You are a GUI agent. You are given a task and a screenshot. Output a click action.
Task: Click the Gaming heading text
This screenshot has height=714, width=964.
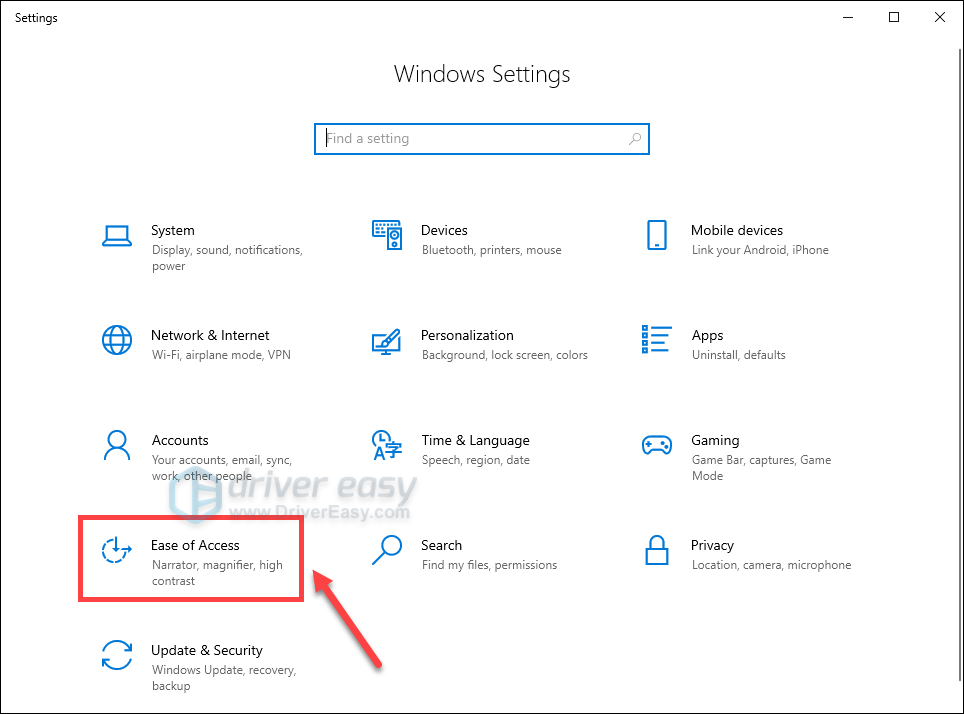click(715, 440)
